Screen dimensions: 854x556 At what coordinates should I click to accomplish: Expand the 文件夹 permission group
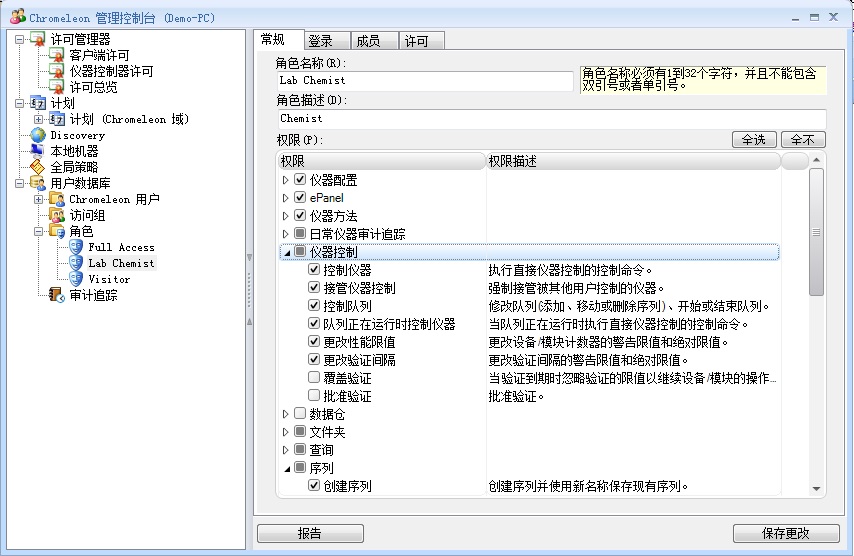tap(285, 432)
